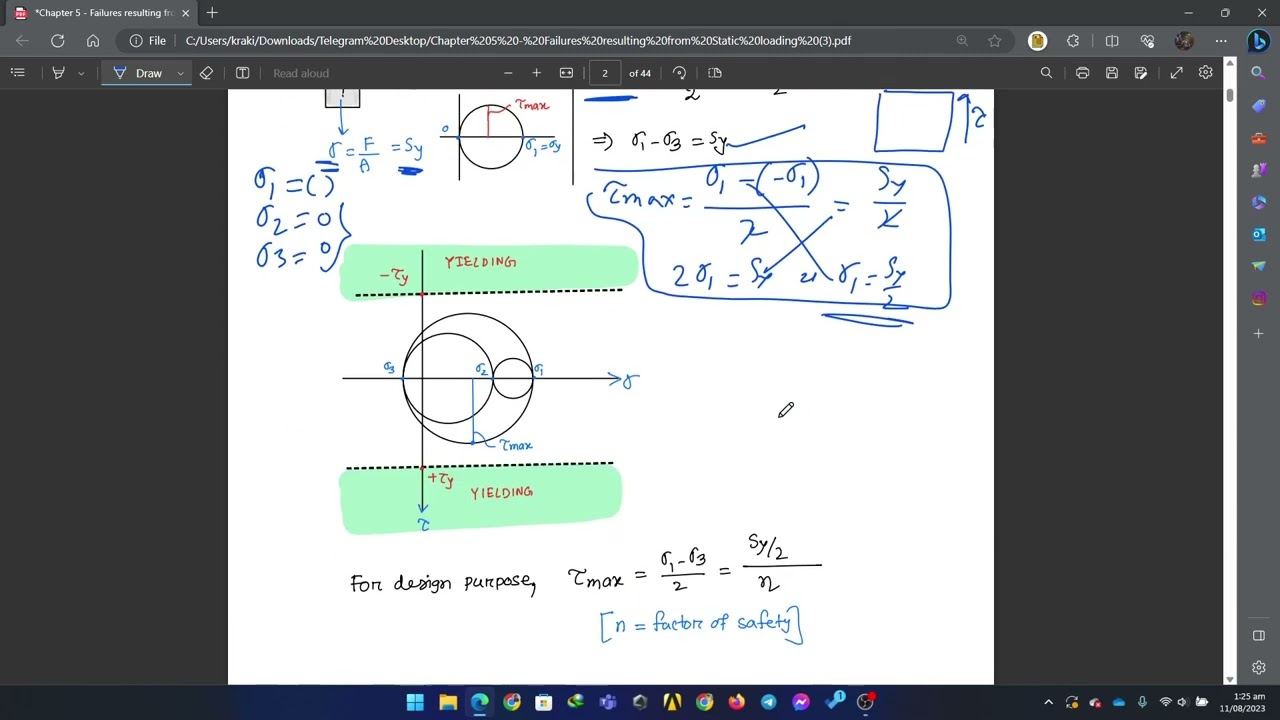The height and width of the screenshot is (720, 1280).
Task: Open the Tools briefcase in sidebar
Action: pos(1258,138)
